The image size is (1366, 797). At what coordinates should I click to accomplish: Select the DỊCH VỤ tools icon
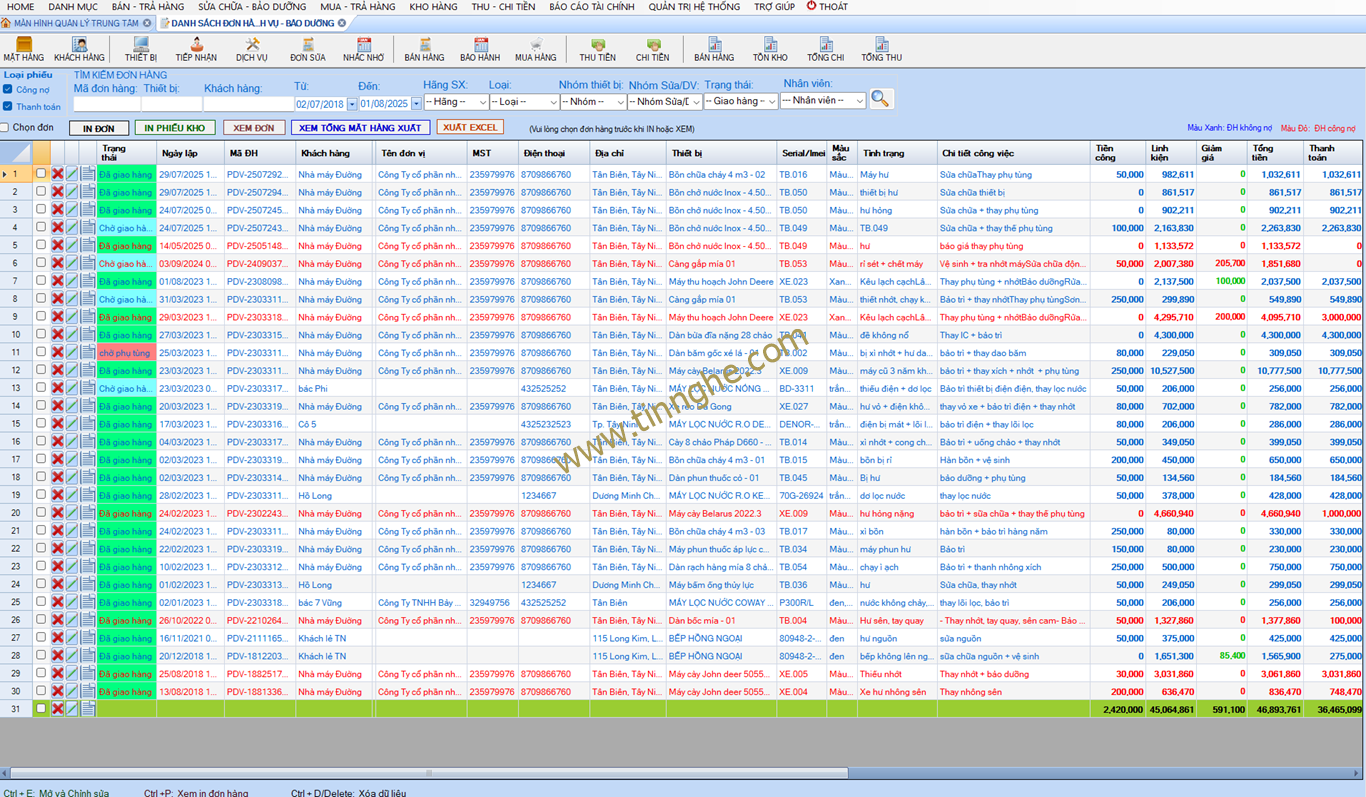click(252, 49)
